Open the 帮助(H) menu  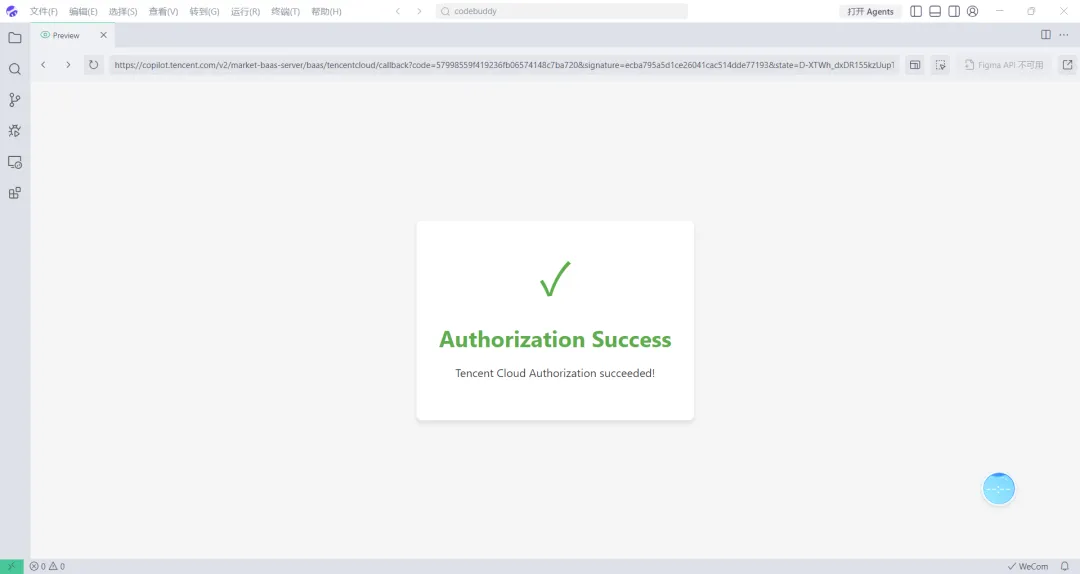(x=326, y=11)
